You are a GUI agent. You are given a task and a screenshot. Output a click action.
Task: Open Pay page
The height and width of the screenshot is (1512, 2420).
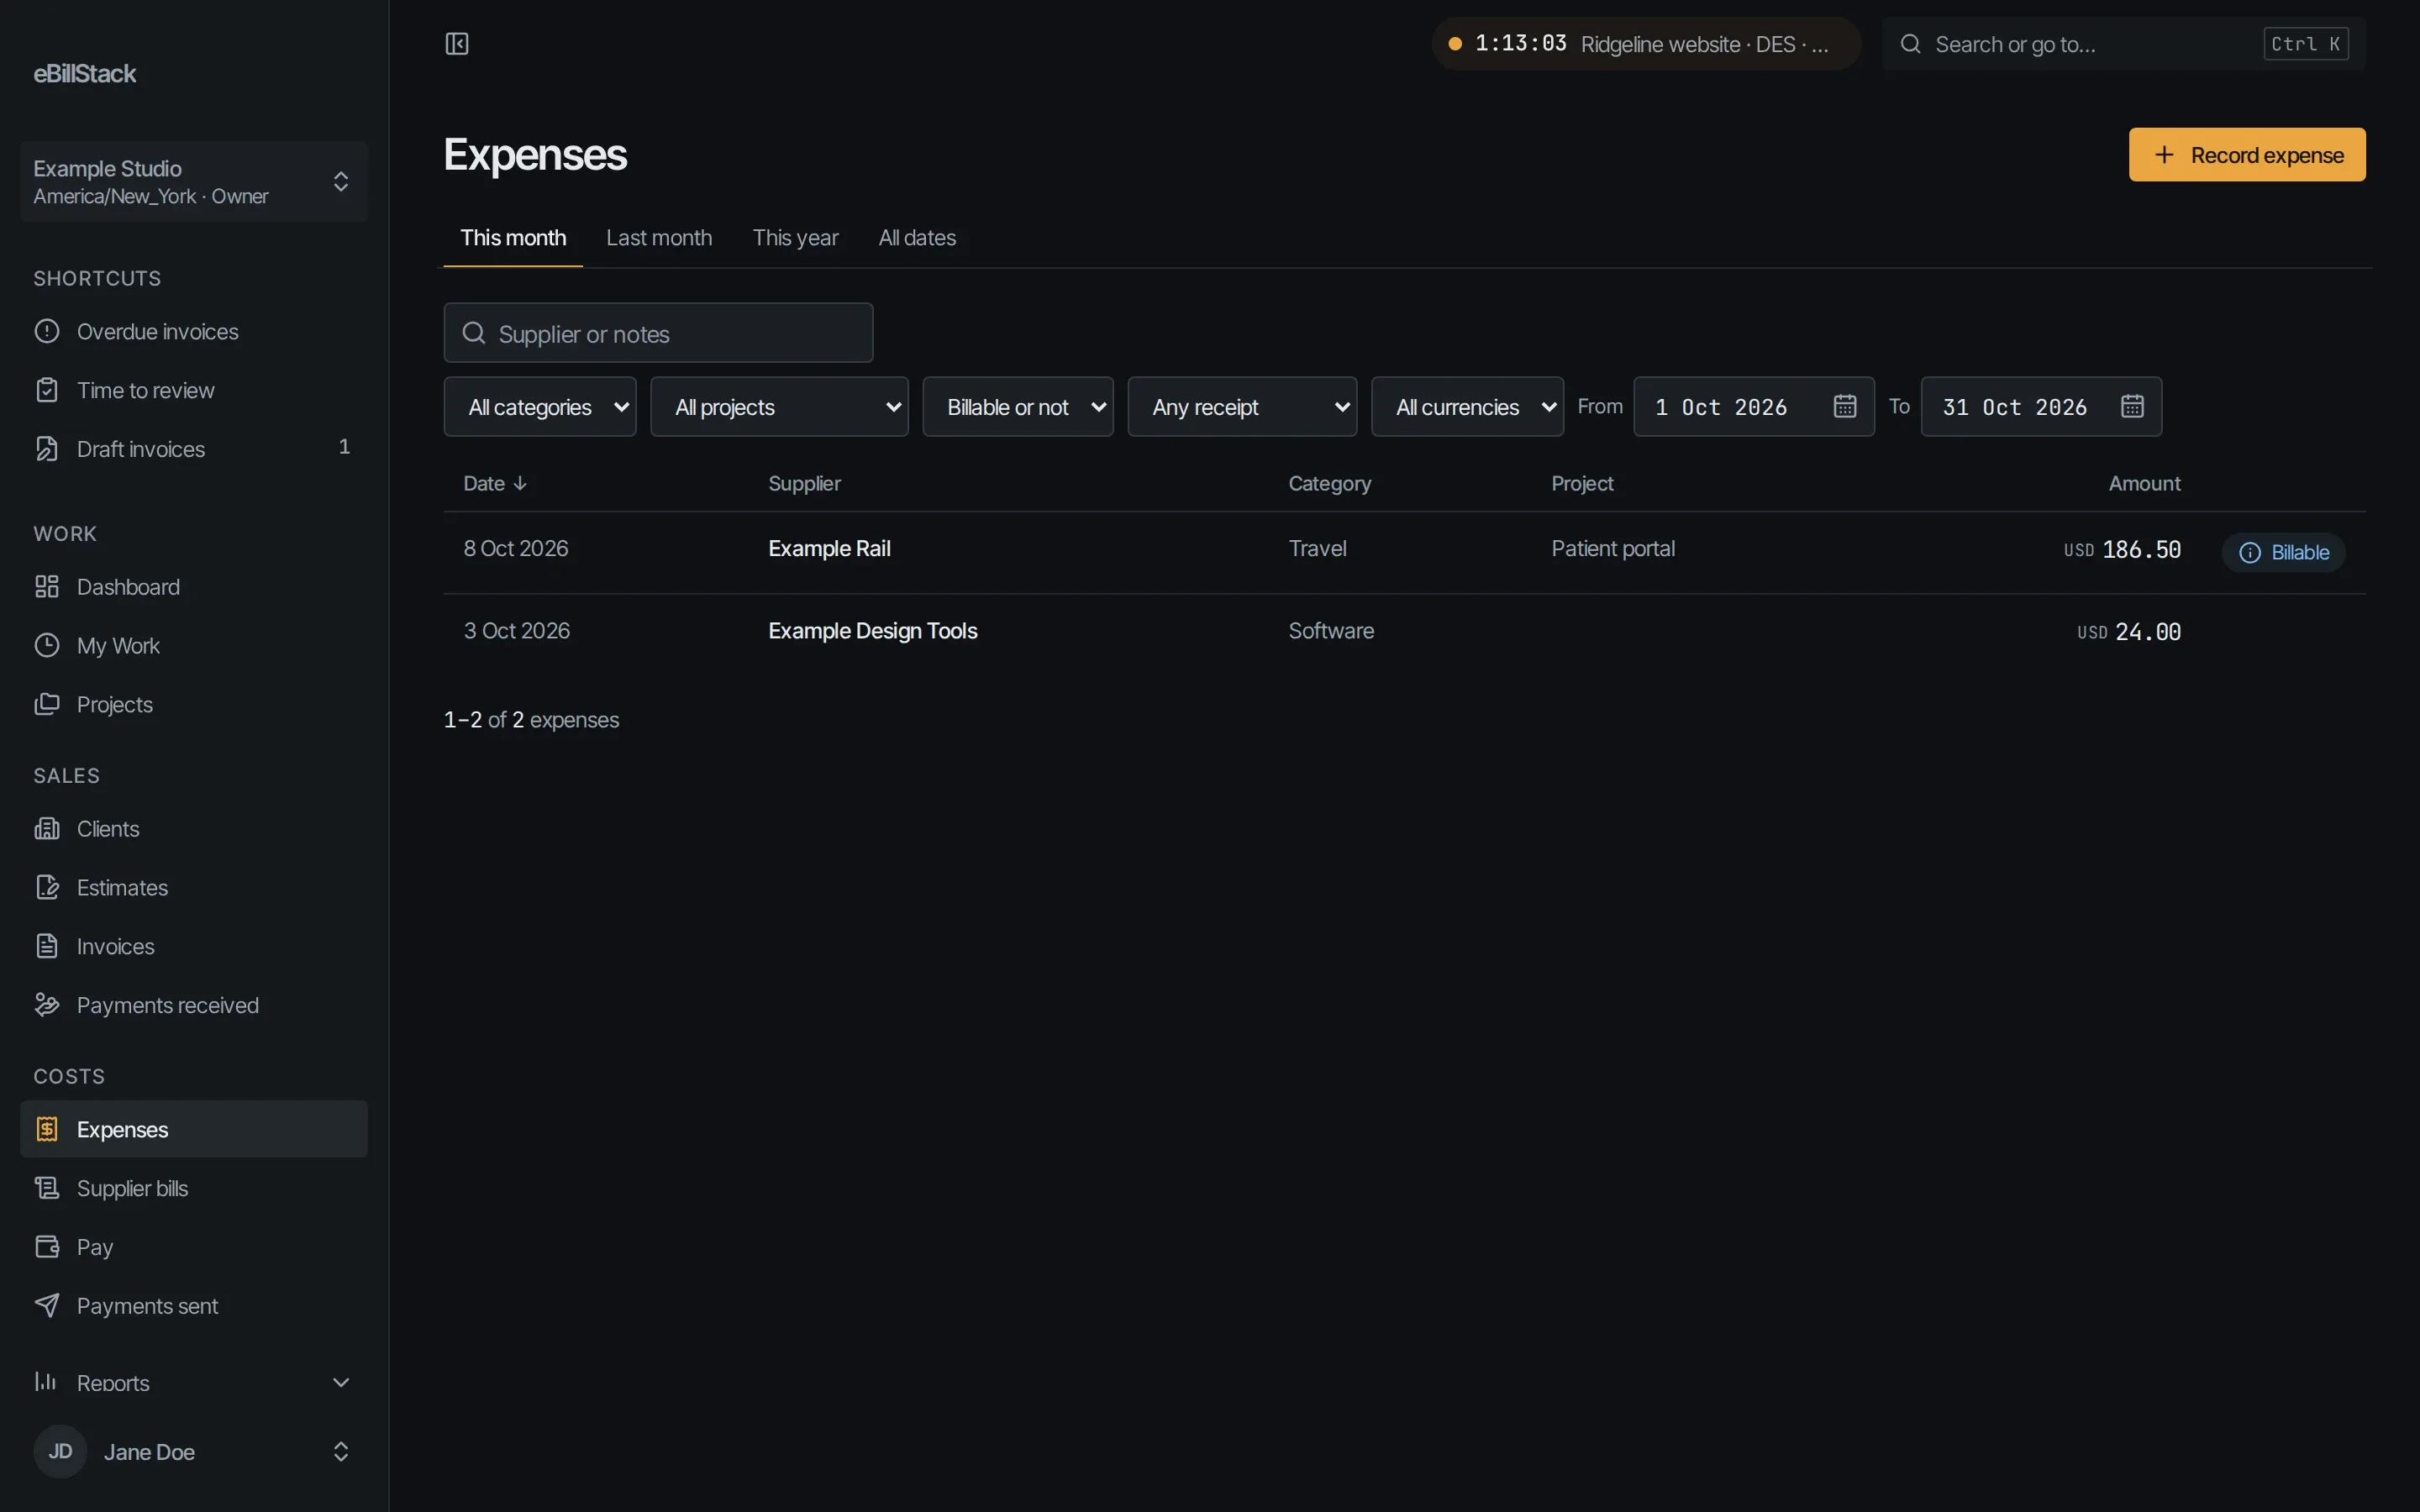click(x=194, y=1248)
